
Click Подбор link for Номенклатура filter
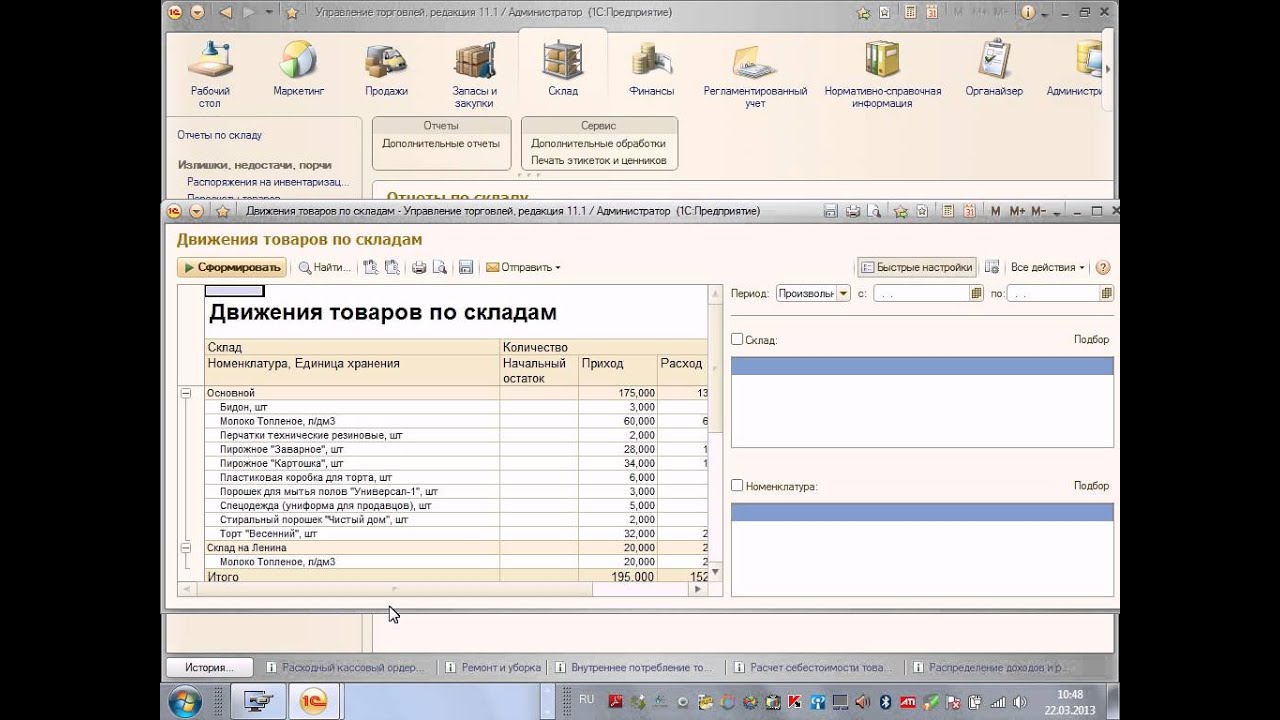(x=1091, y=485)
